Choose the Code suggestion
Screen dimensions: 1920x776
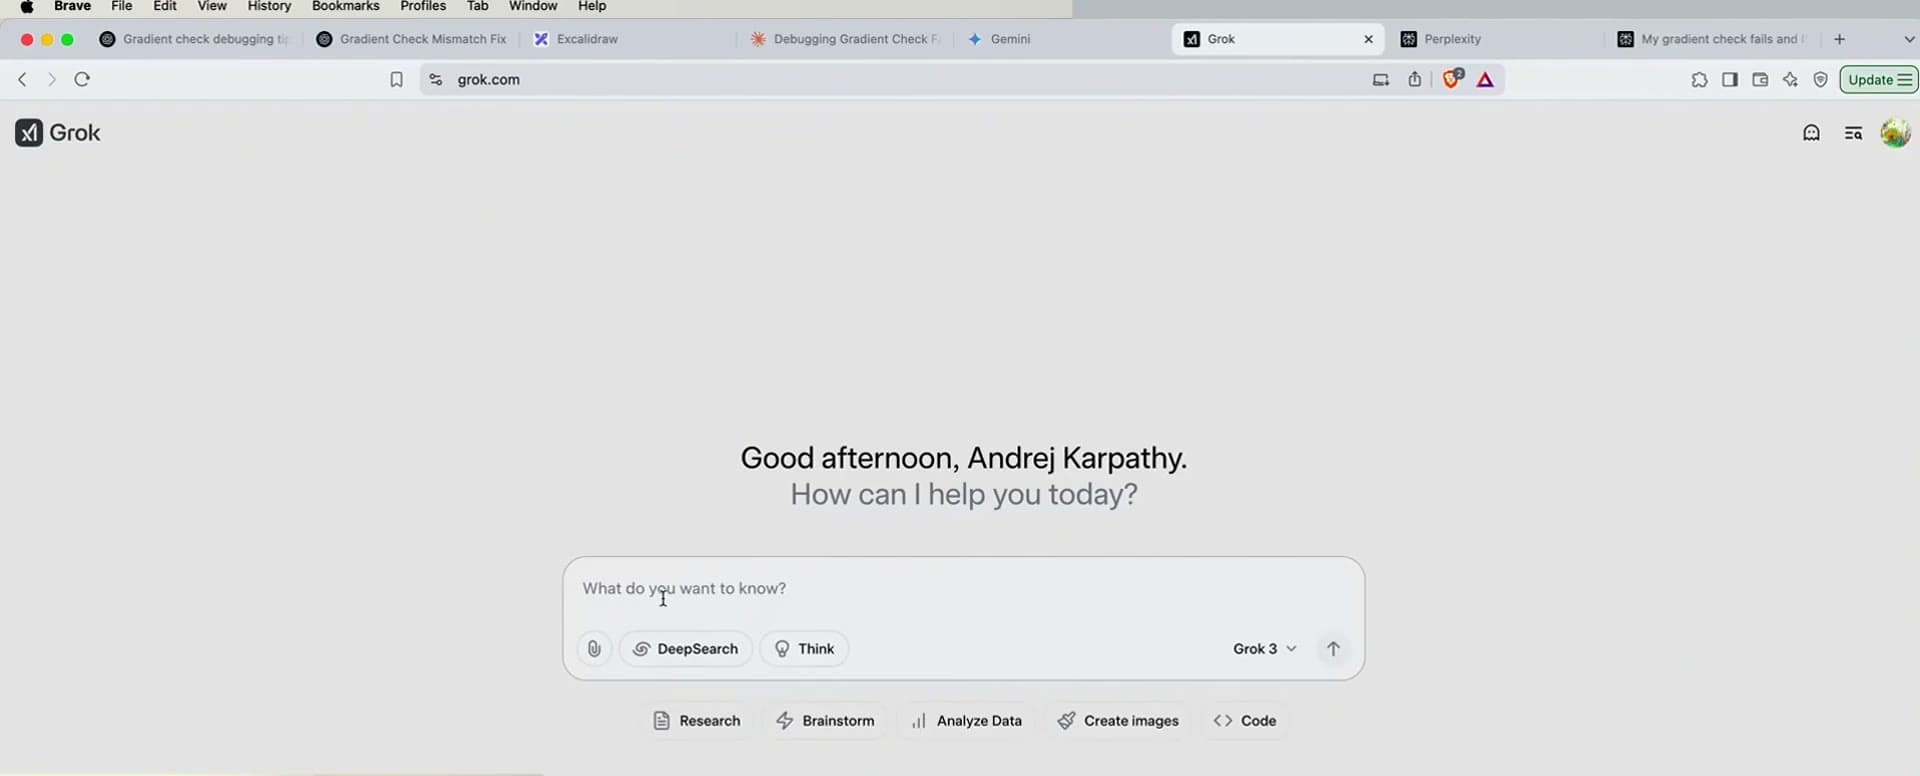tap(1245, 721)
